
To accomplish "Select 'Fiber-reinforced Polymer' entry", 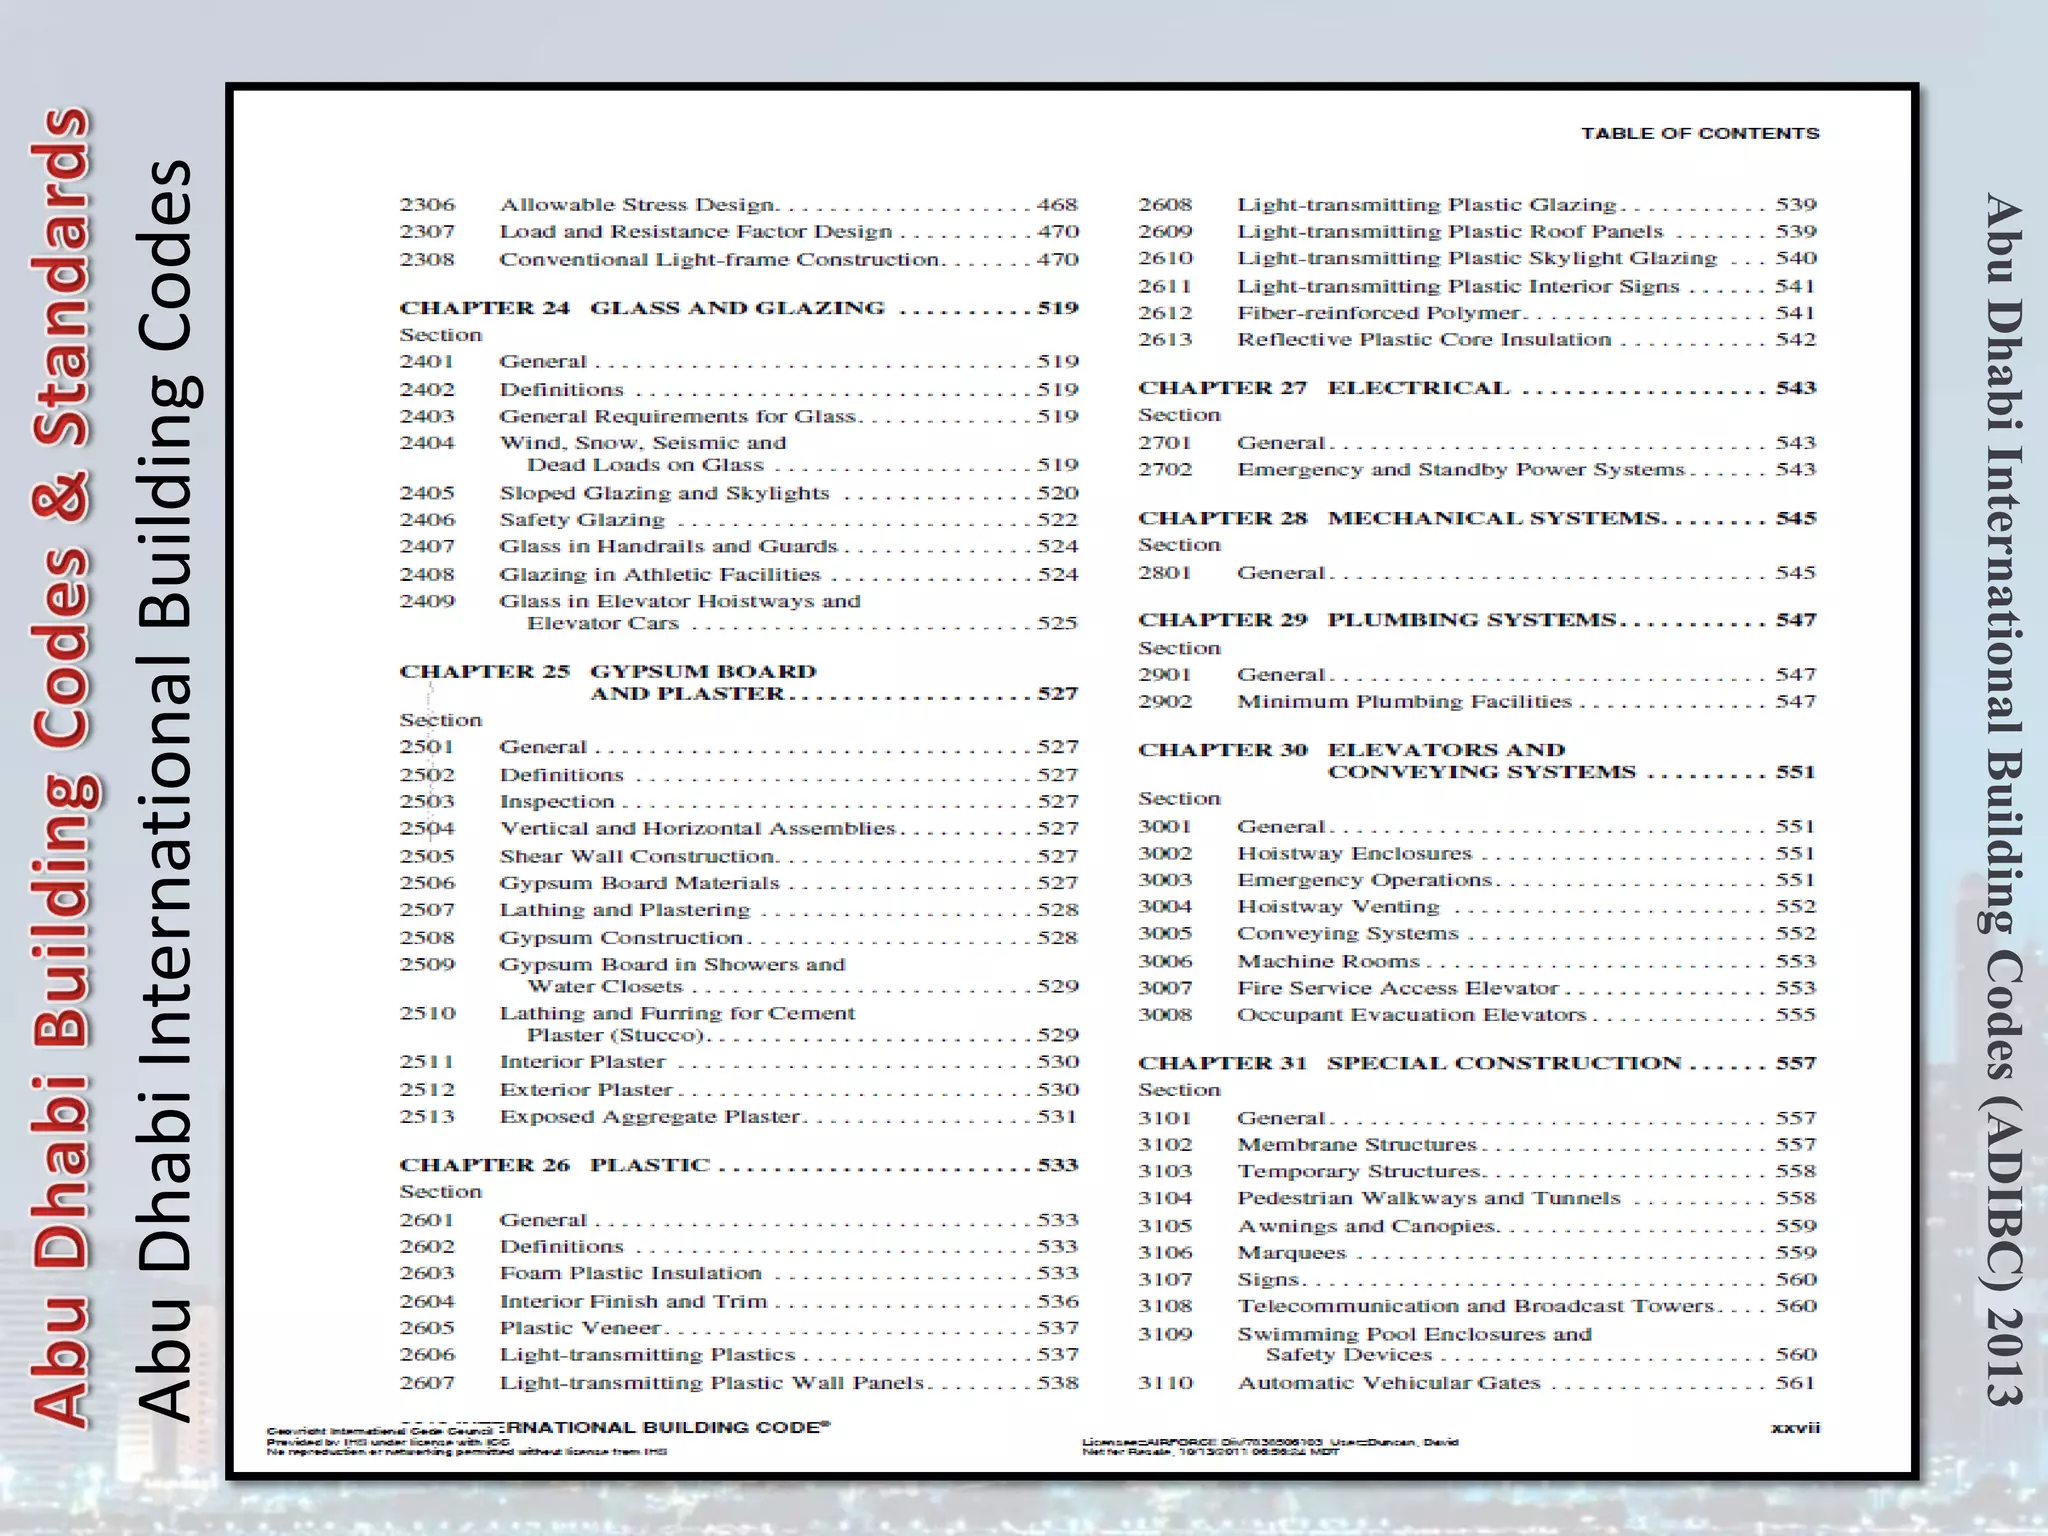I will (1477, 313).
